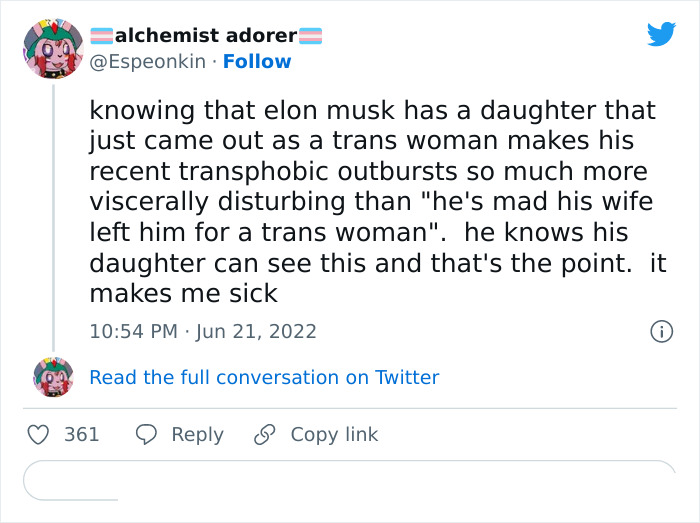Open the author's profile avatar
Screen dimensions: 700x523
pyautogui.click(x=53, y=47)
